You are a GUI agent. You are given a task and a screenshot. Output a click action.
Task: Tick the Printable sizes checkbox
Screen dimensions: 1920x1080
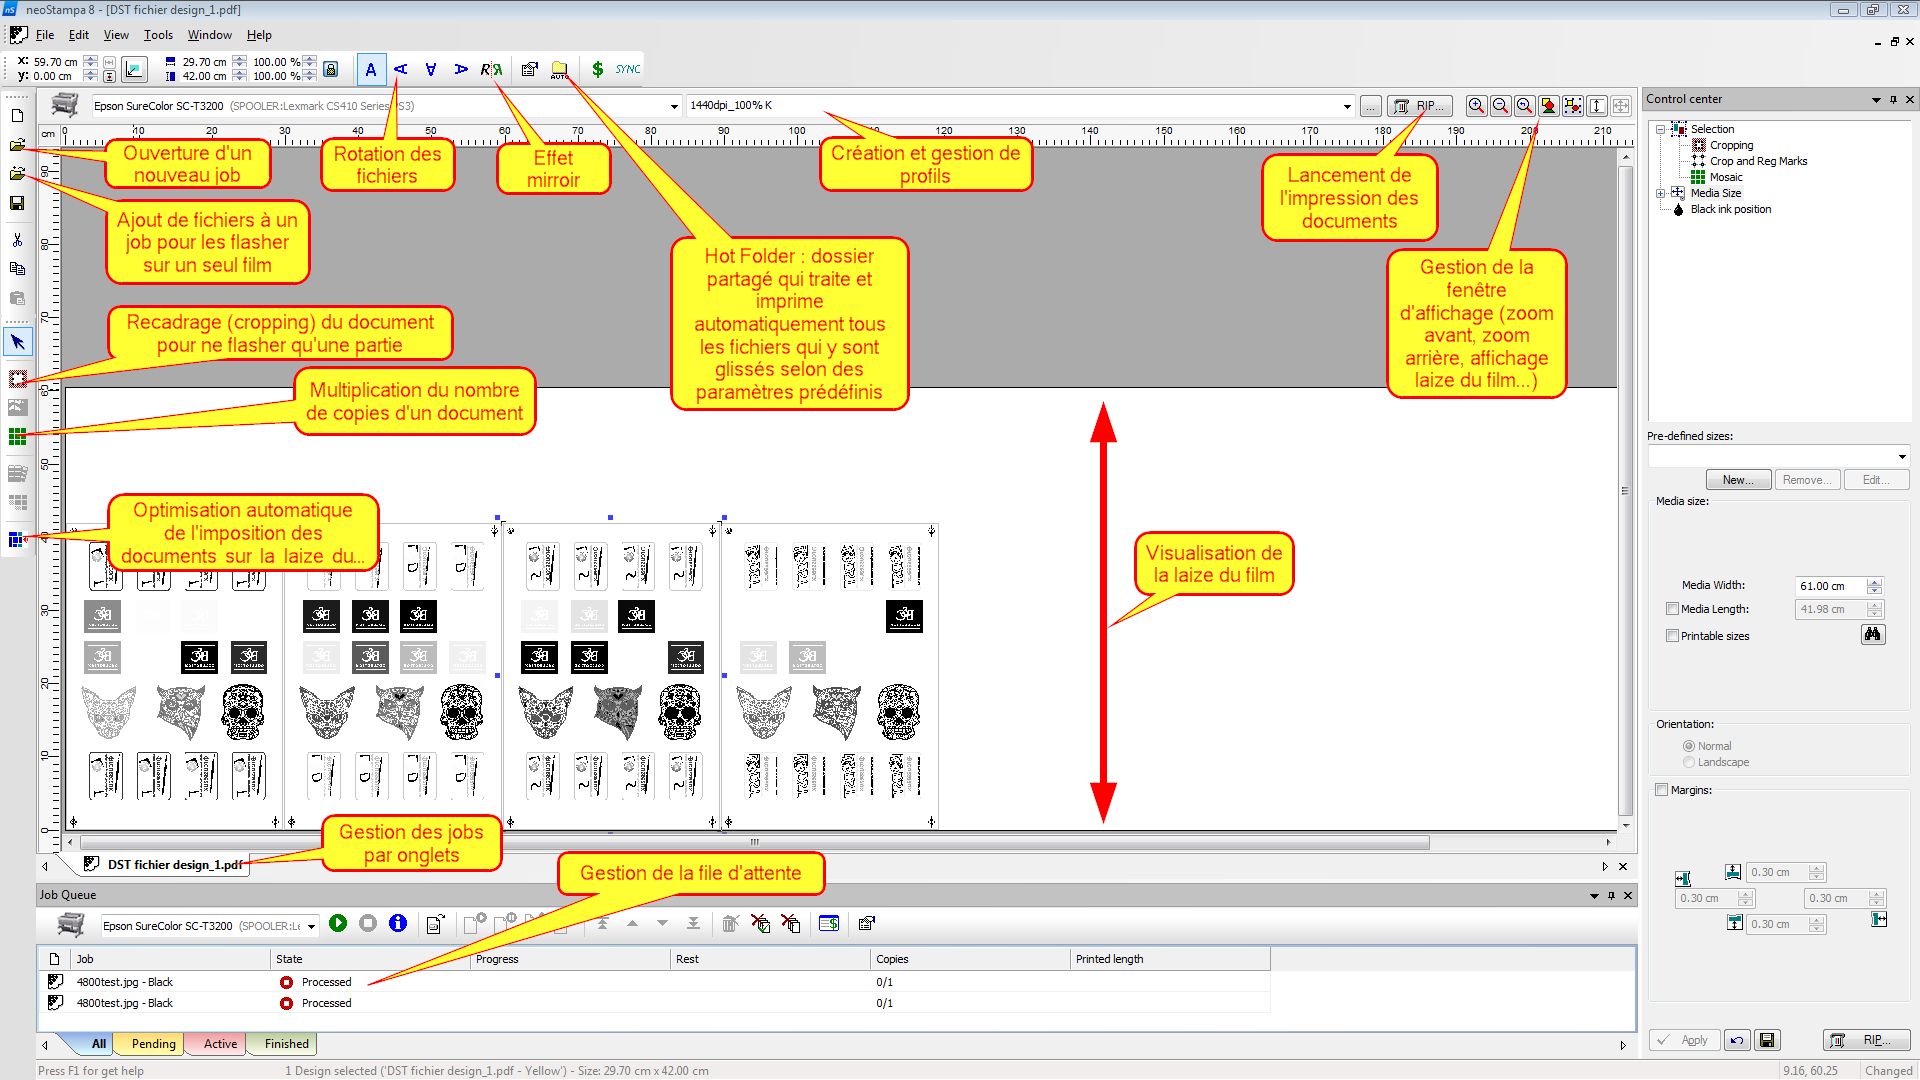click(1672, 636)
